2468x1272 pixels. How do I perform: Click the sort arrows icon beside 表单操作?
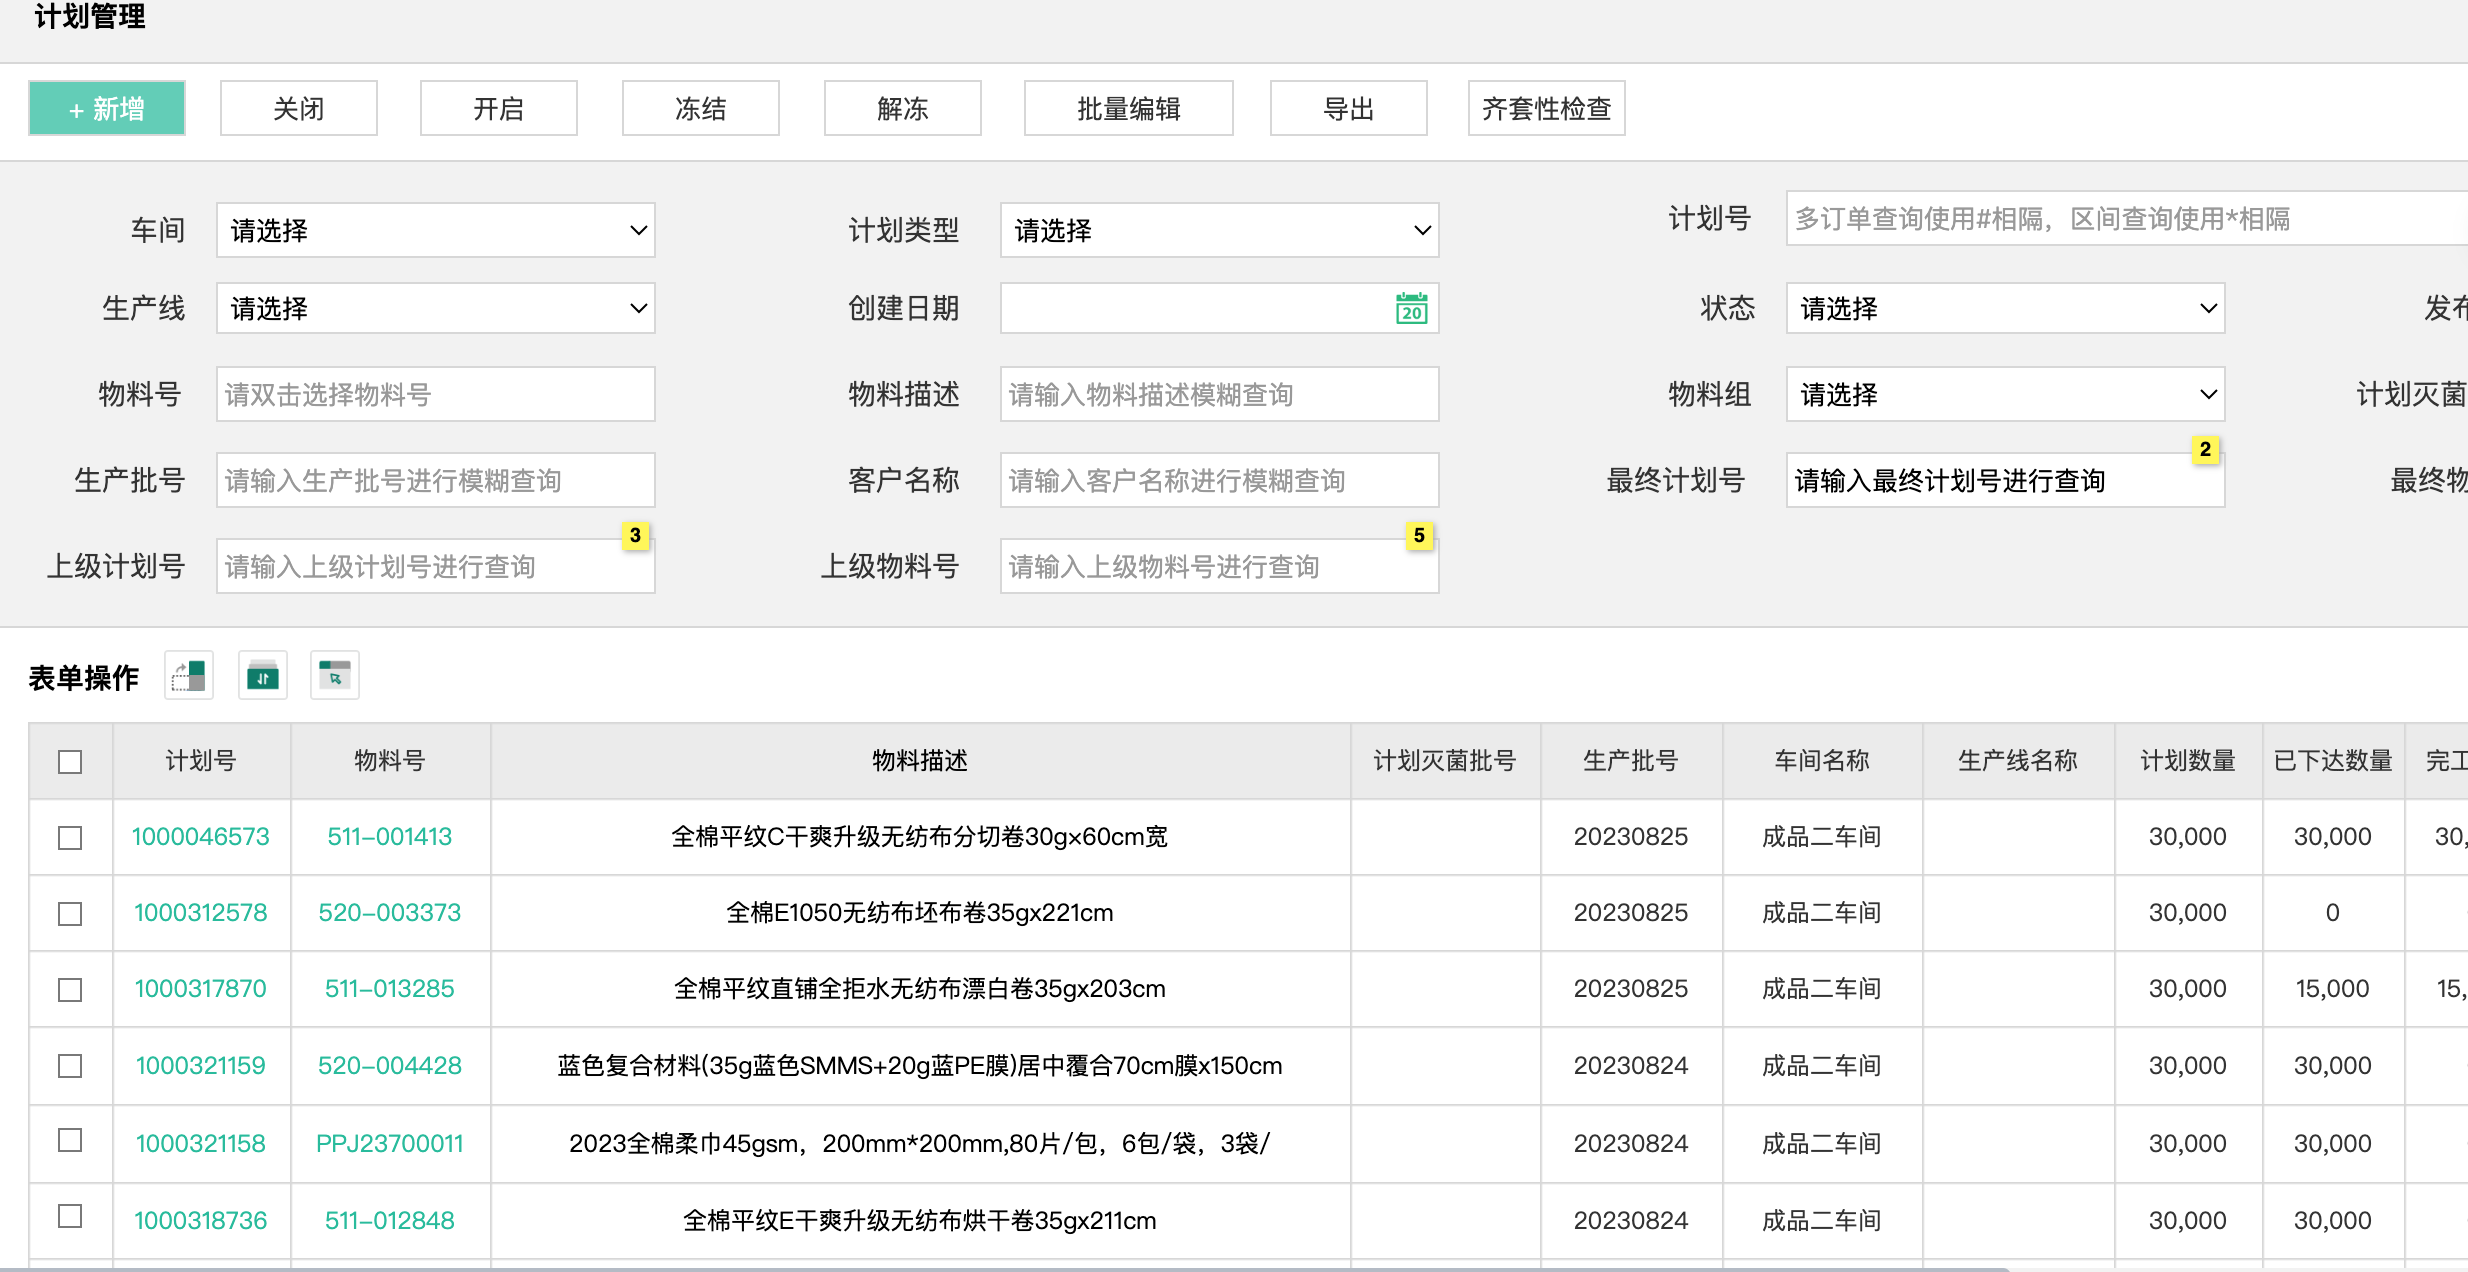click(x=263, y=676)
